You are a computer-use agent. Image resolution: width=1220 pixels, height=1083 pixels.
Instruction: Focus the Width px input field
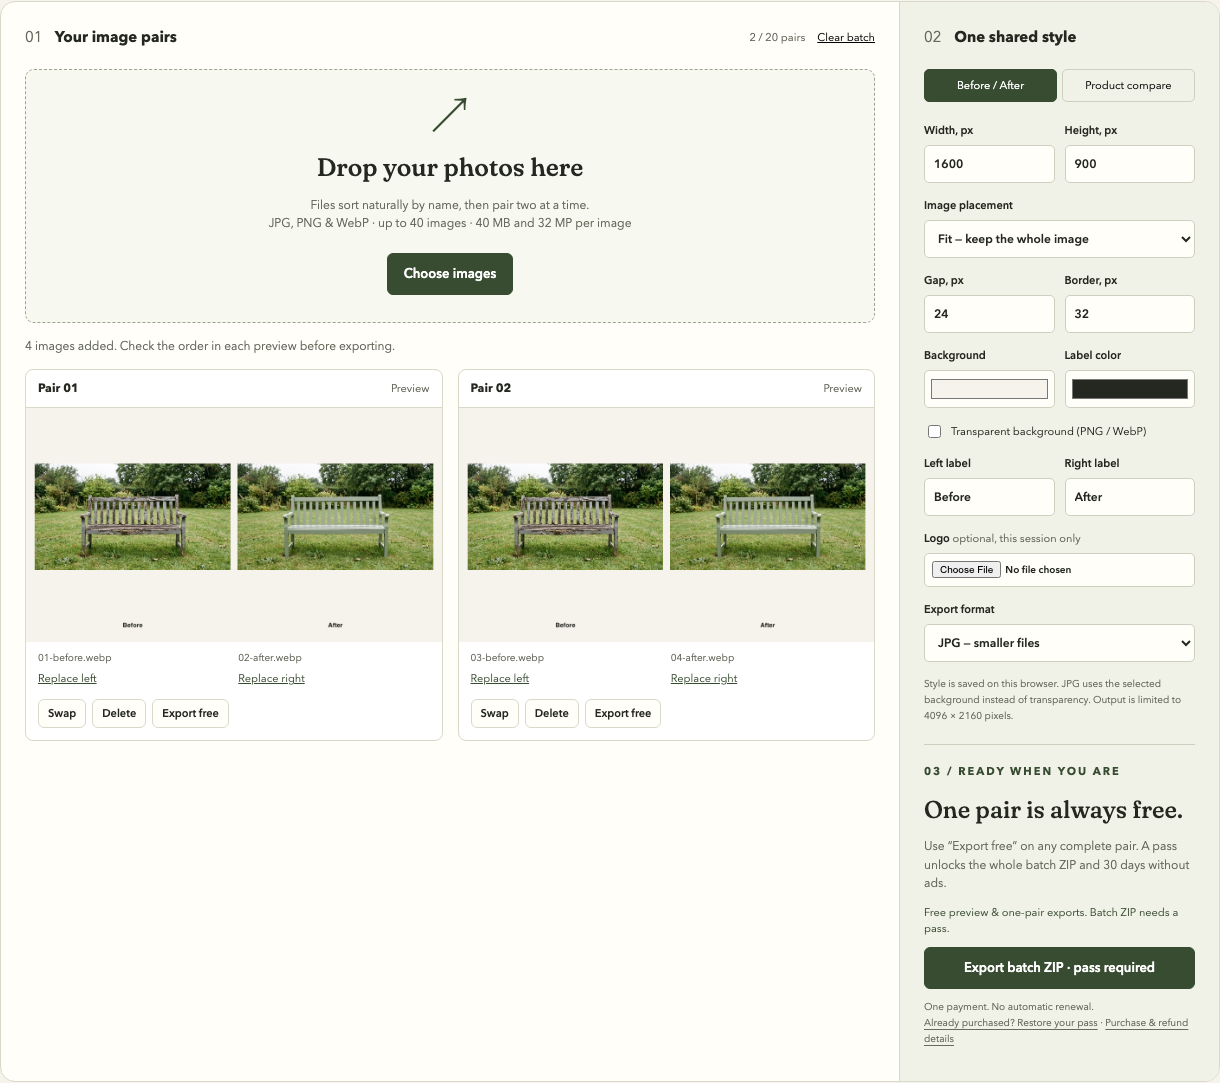[x=989, y=164]
